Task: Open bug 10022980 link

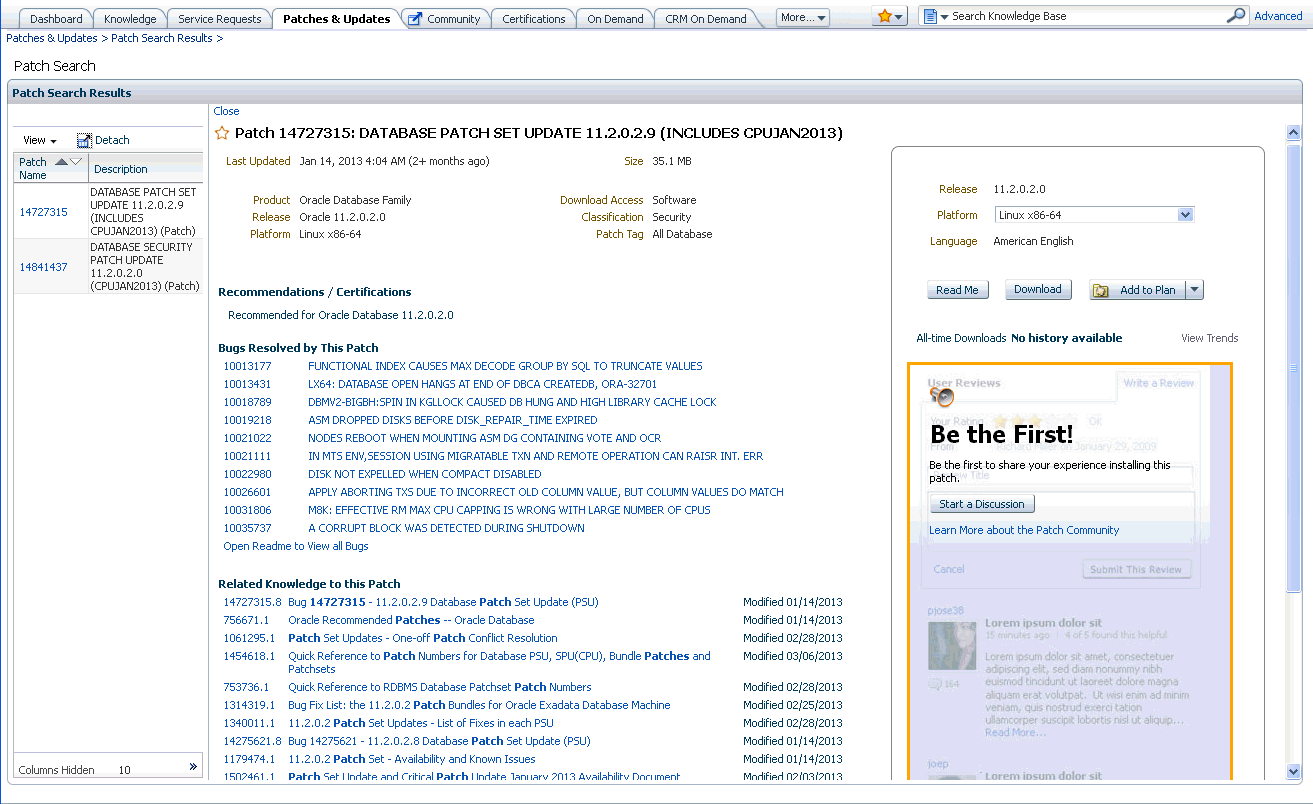Action: (x=247, y=474)
